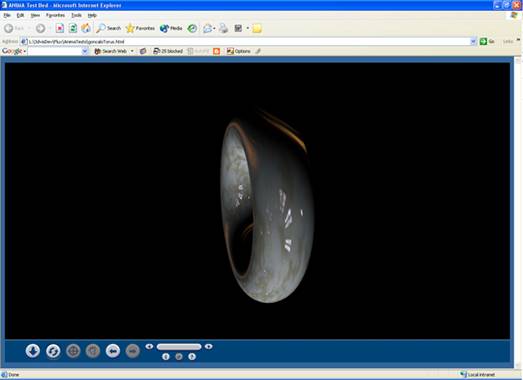Click the Google toolbar Options button
Viewport: 523px width, 380px height.
238,51
